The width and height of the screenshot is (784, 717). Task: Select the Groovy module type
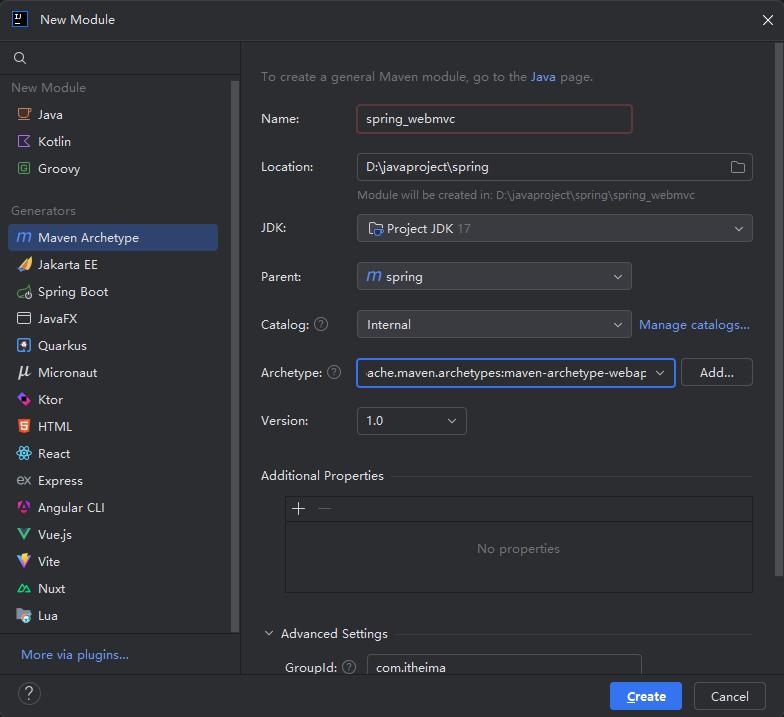(113, 168)
